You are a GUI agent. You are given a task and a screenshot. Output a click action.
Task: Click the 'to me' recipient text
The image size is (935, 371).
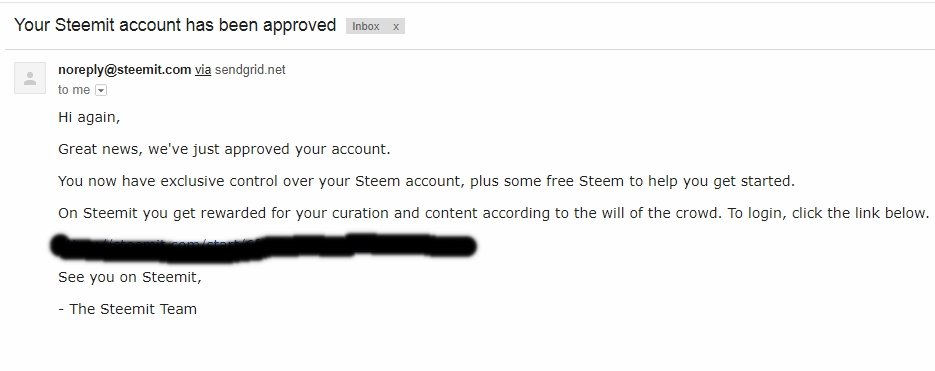[74, 90]
